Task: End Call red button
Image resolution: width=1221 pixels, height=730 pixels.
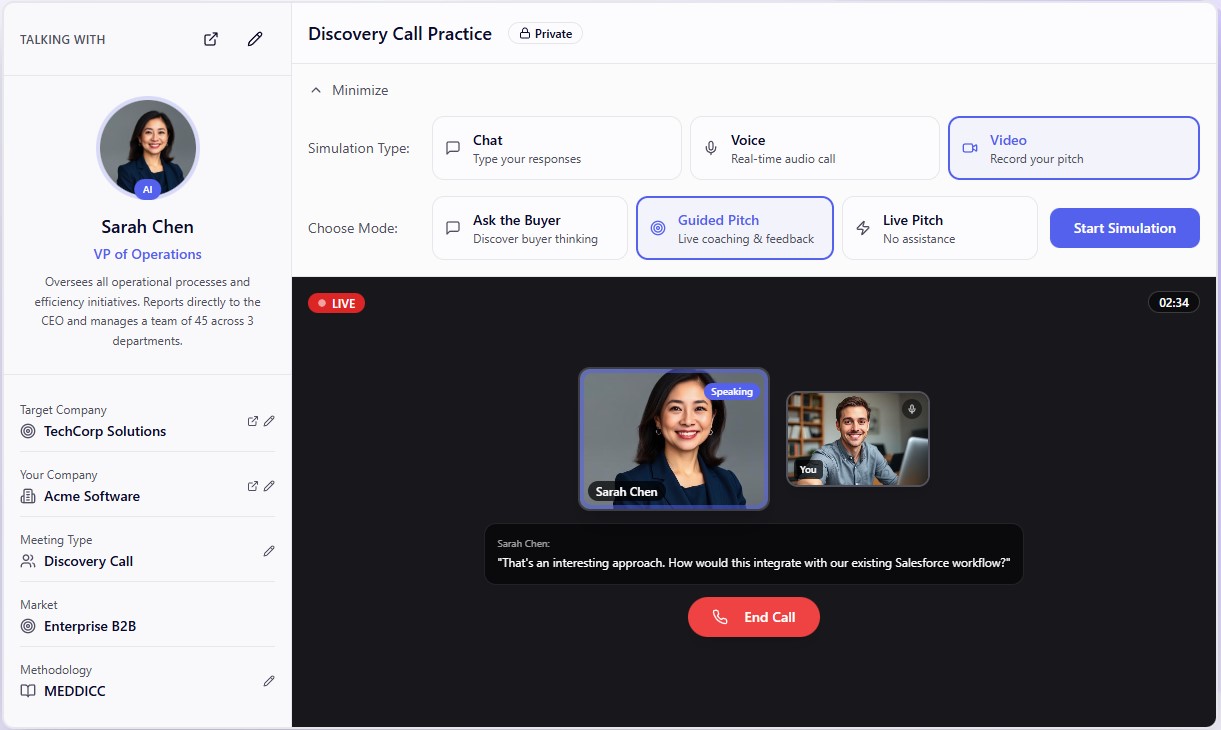Action: (754, 617)
